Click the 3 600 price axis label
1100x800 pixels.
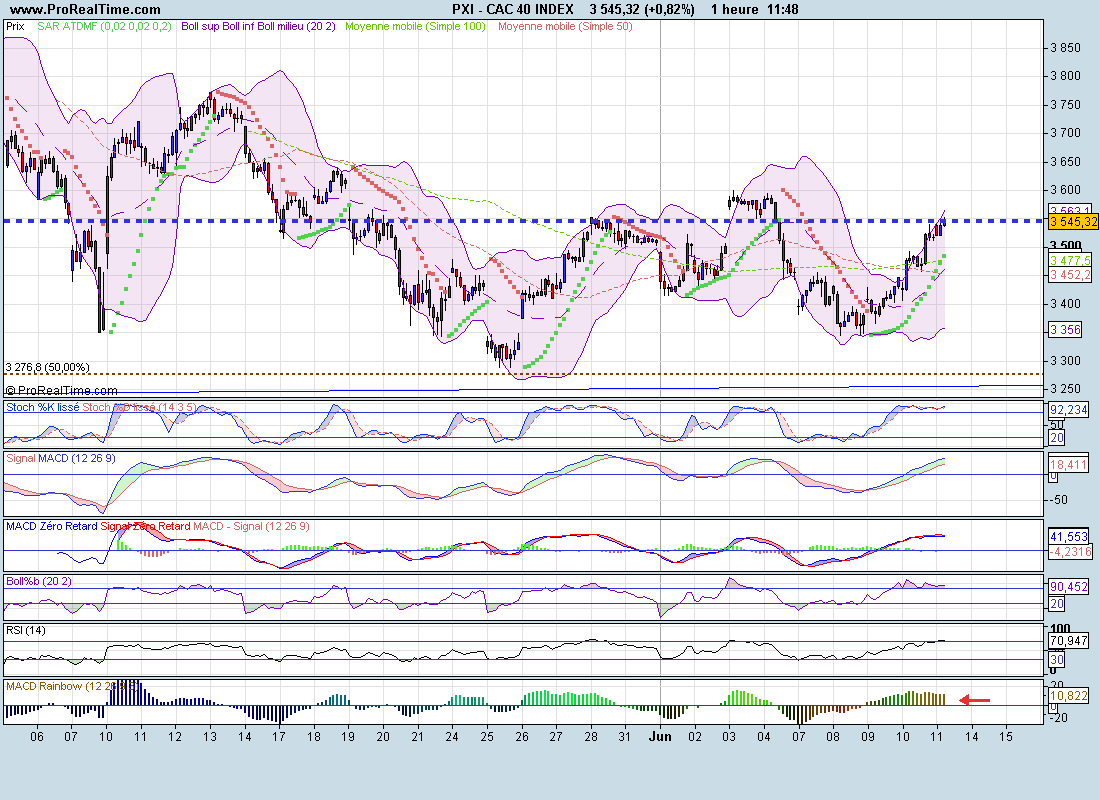[1065, 189]
